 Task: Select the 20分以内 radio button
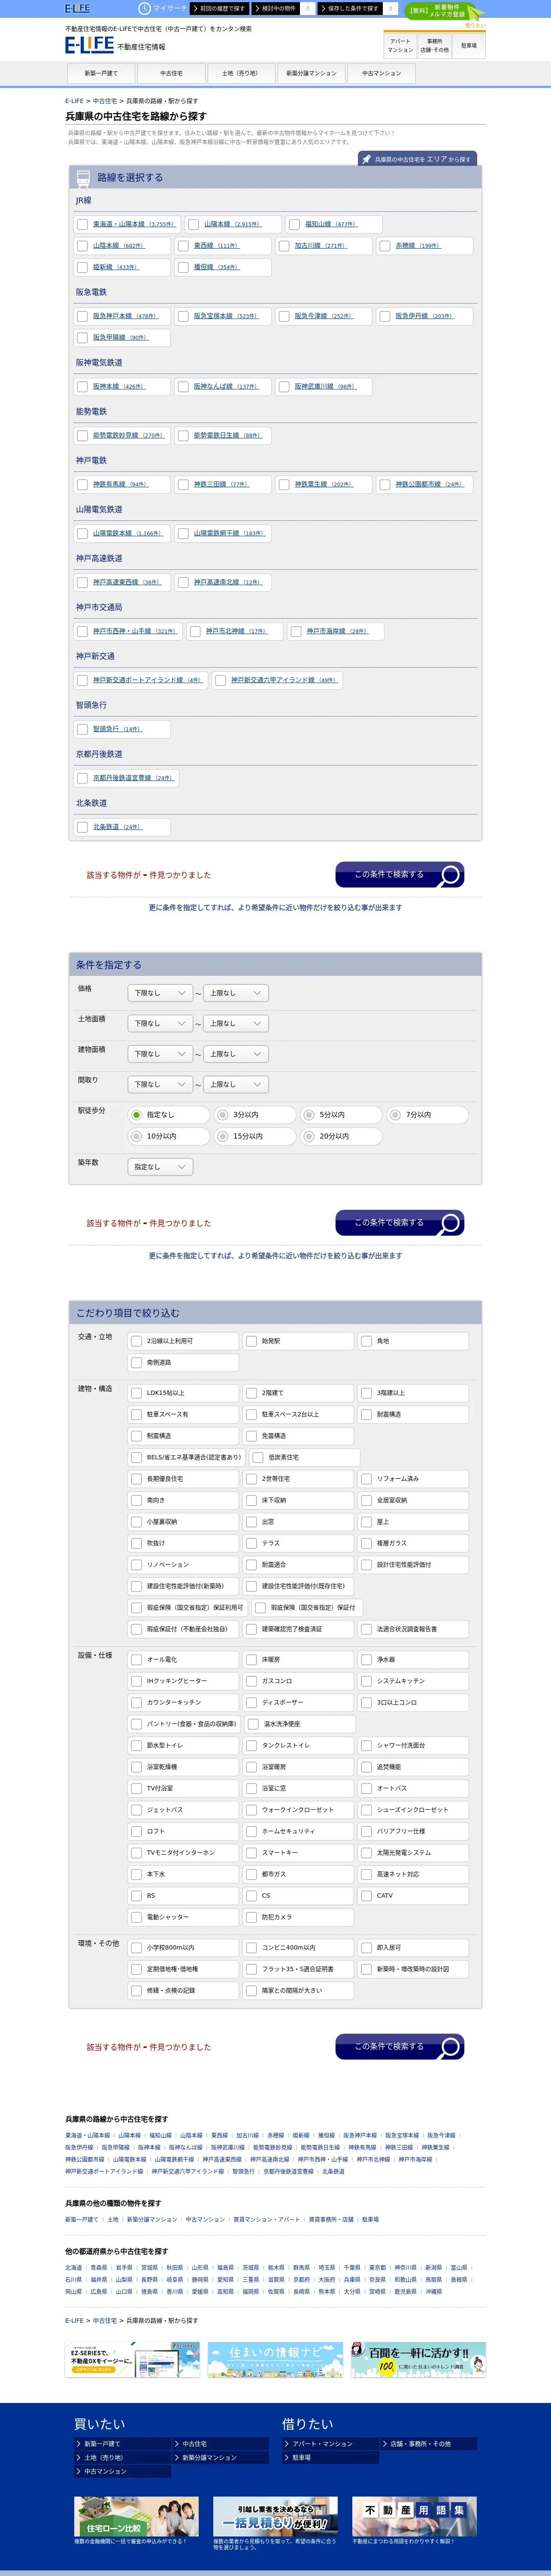(x=309, y=1136)
